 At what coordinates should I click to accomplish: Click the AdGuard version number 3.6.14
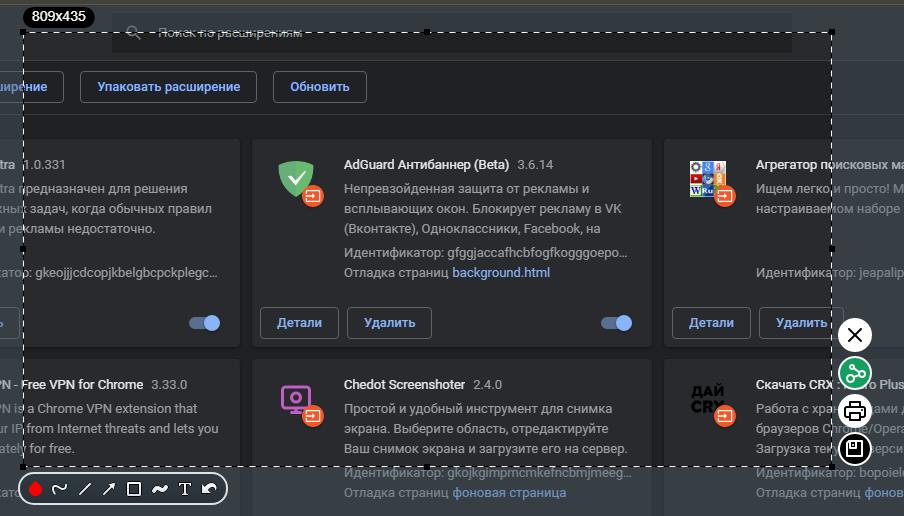(x=535, y=165)
